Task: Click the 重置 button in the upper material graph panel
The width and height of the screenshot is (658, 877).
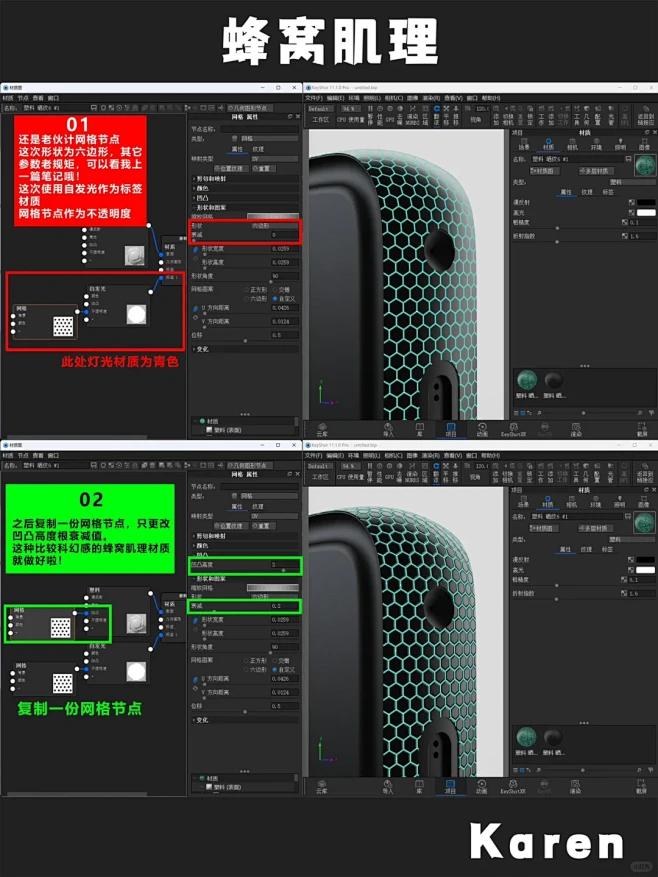Action: [264, 168]
